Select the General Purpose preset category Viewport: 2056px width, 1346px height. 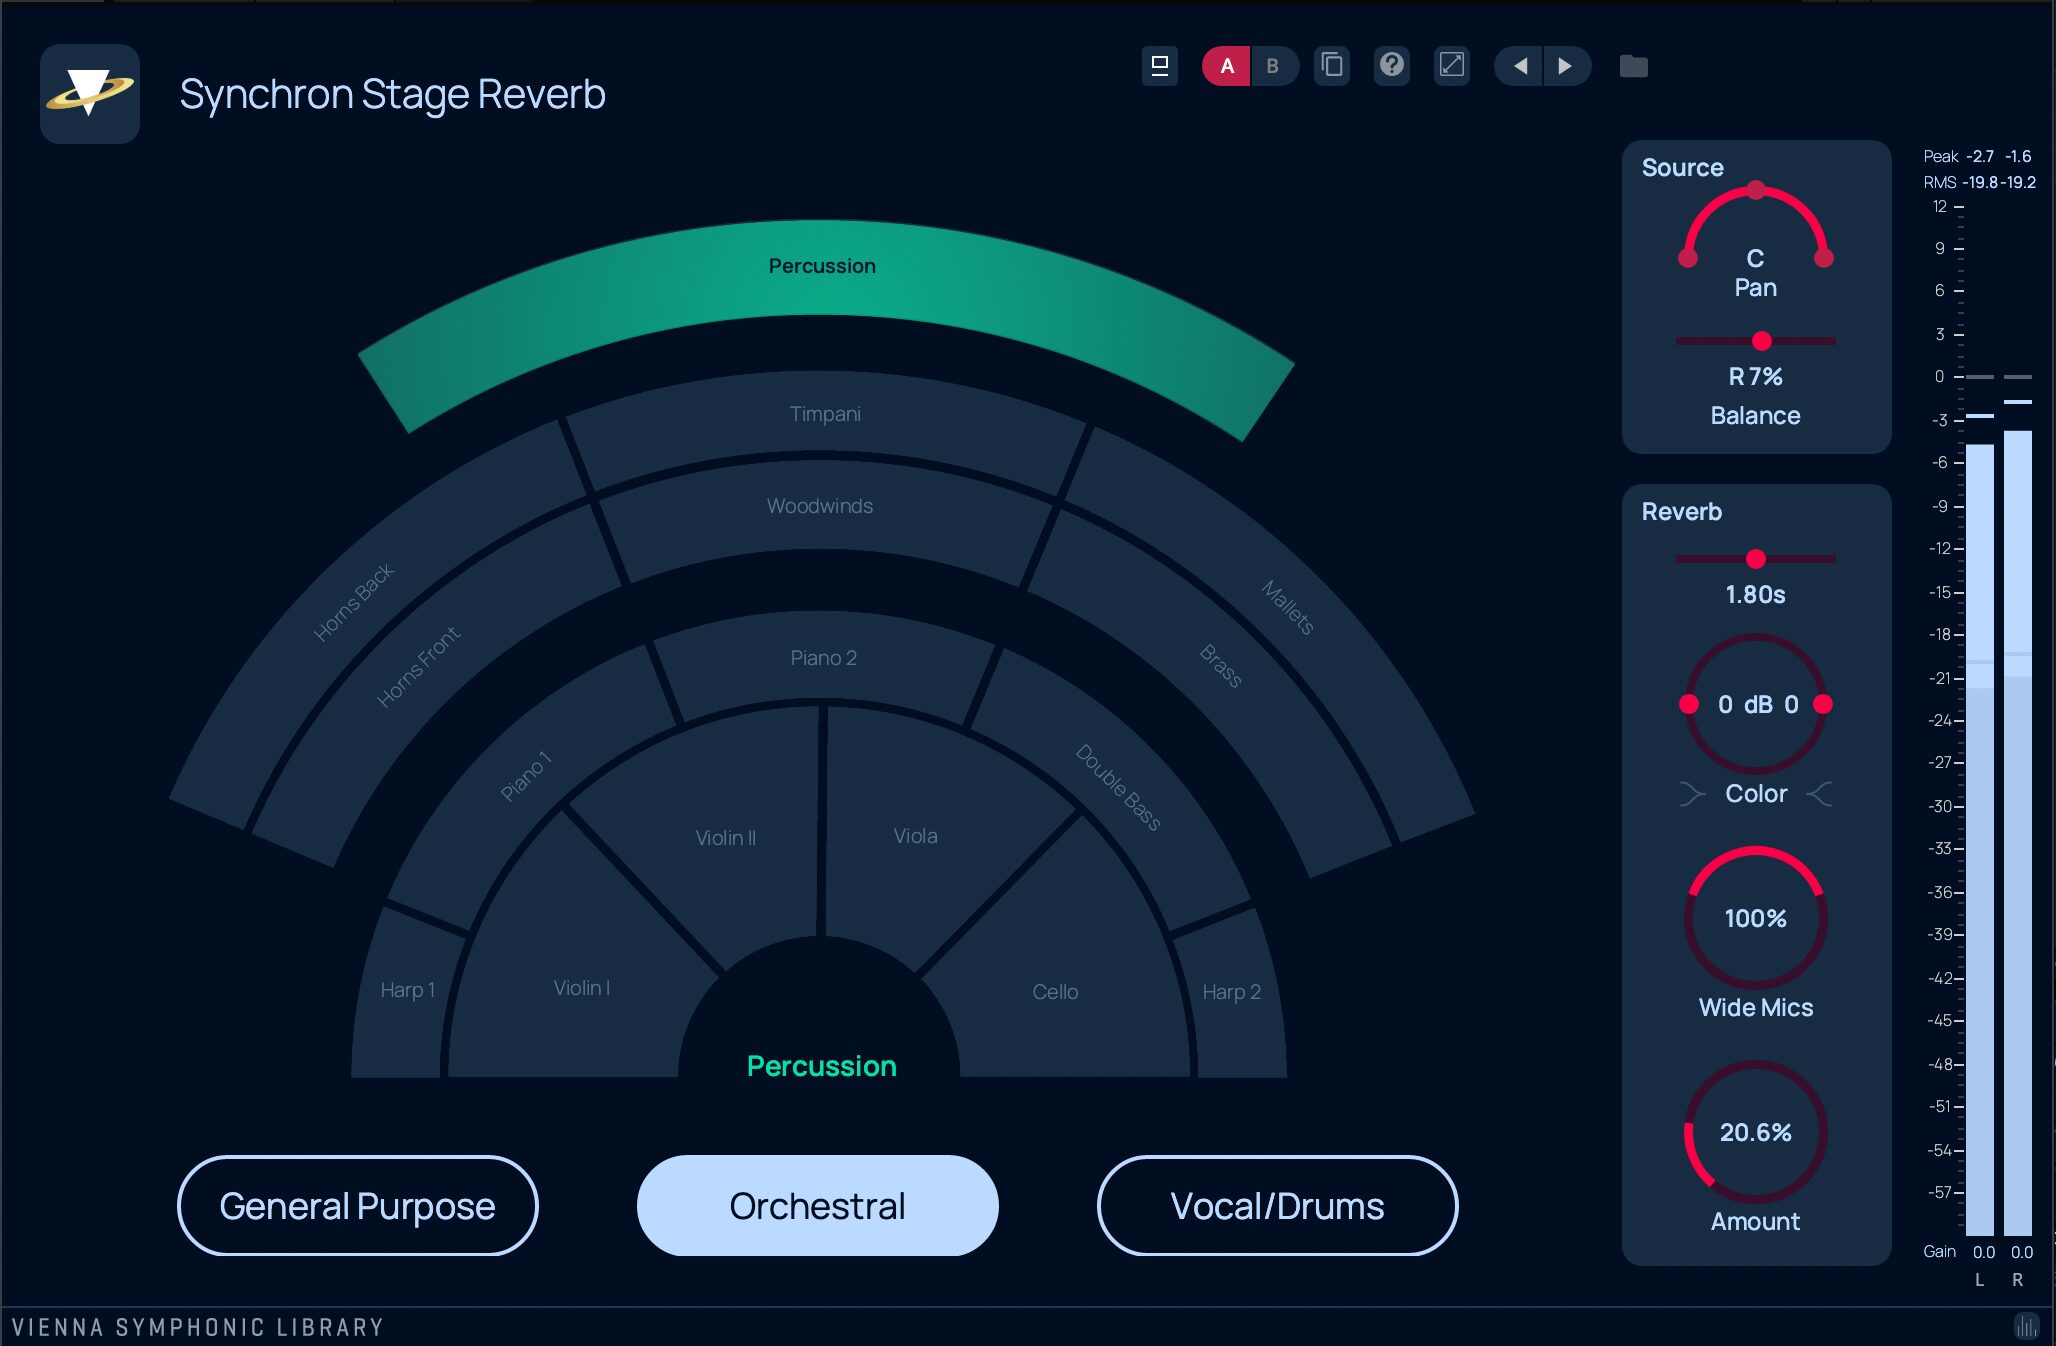[358, 1206]
